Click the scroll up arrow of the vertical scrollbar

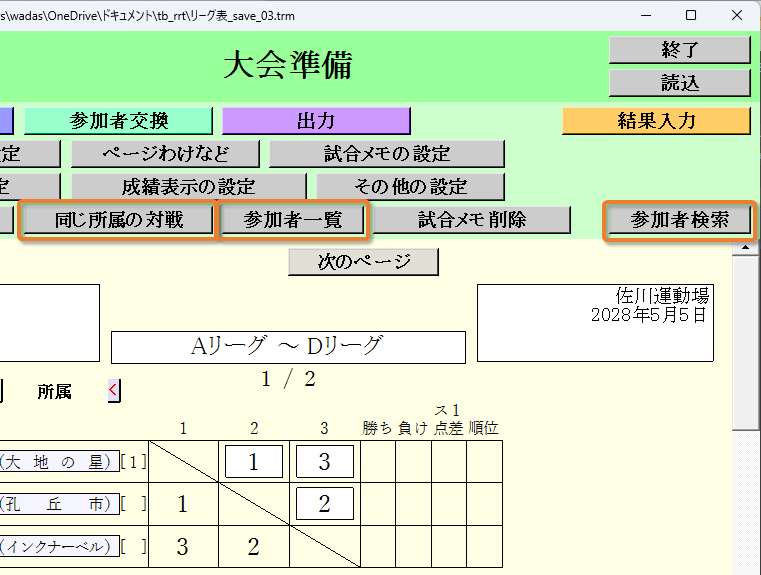[745, 247]
